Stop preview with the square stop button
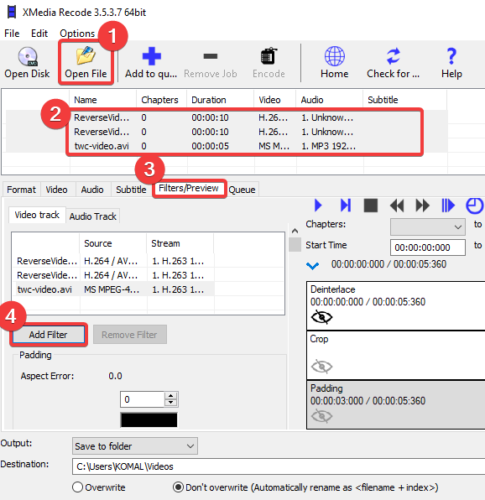Image resolution: width=485 pixels, height=500 pixels. (x=371, y=205)
